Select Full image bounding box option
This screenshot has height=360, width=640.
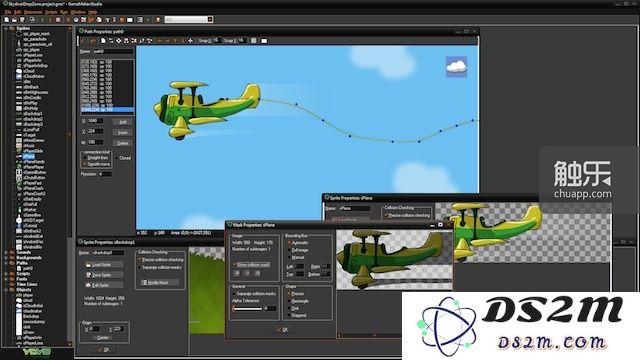click(x=298, y=250)
